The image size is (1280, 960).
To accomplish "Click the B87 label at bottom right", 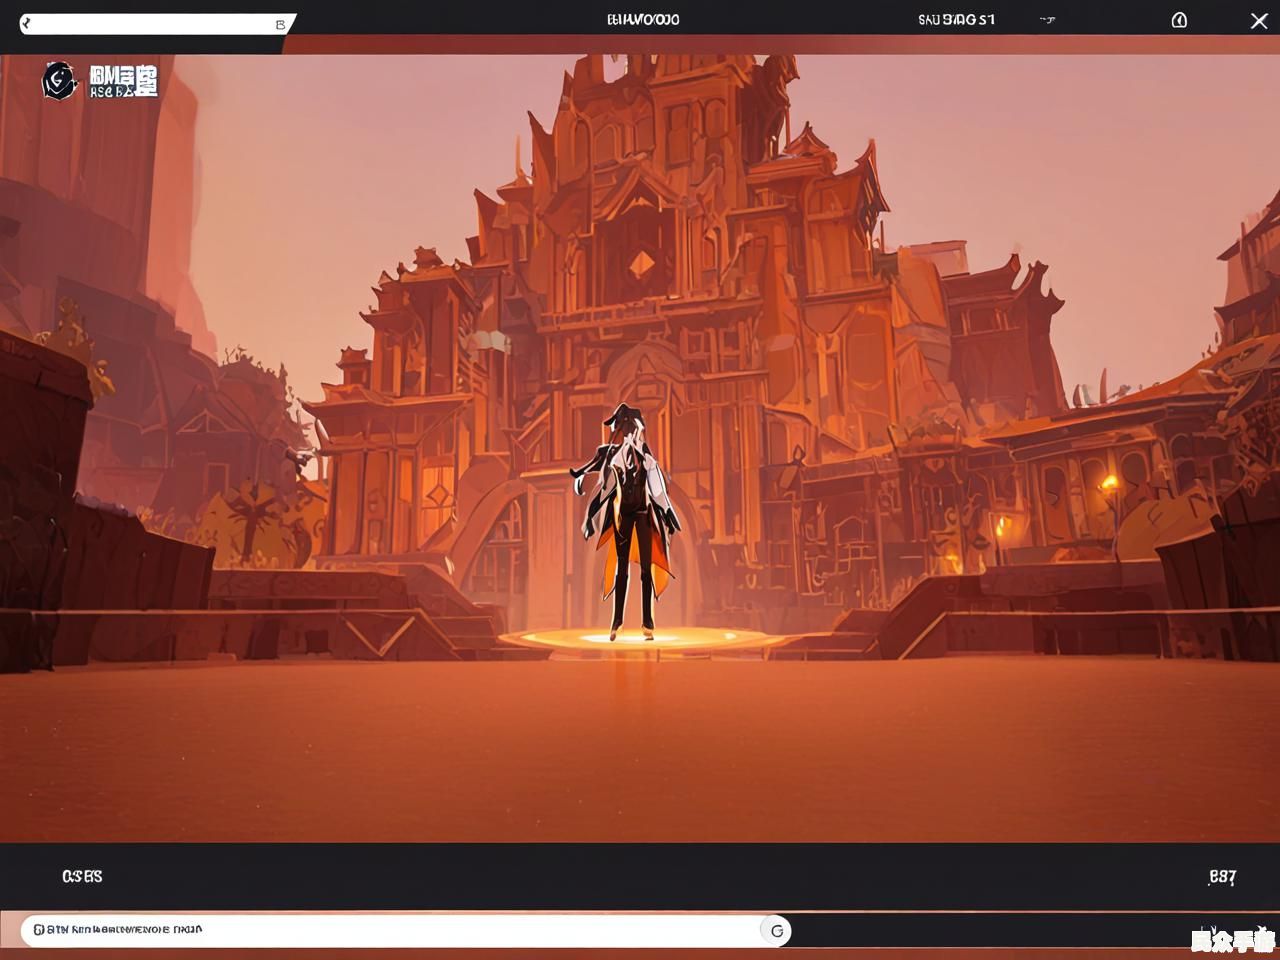I will 1222,877.
